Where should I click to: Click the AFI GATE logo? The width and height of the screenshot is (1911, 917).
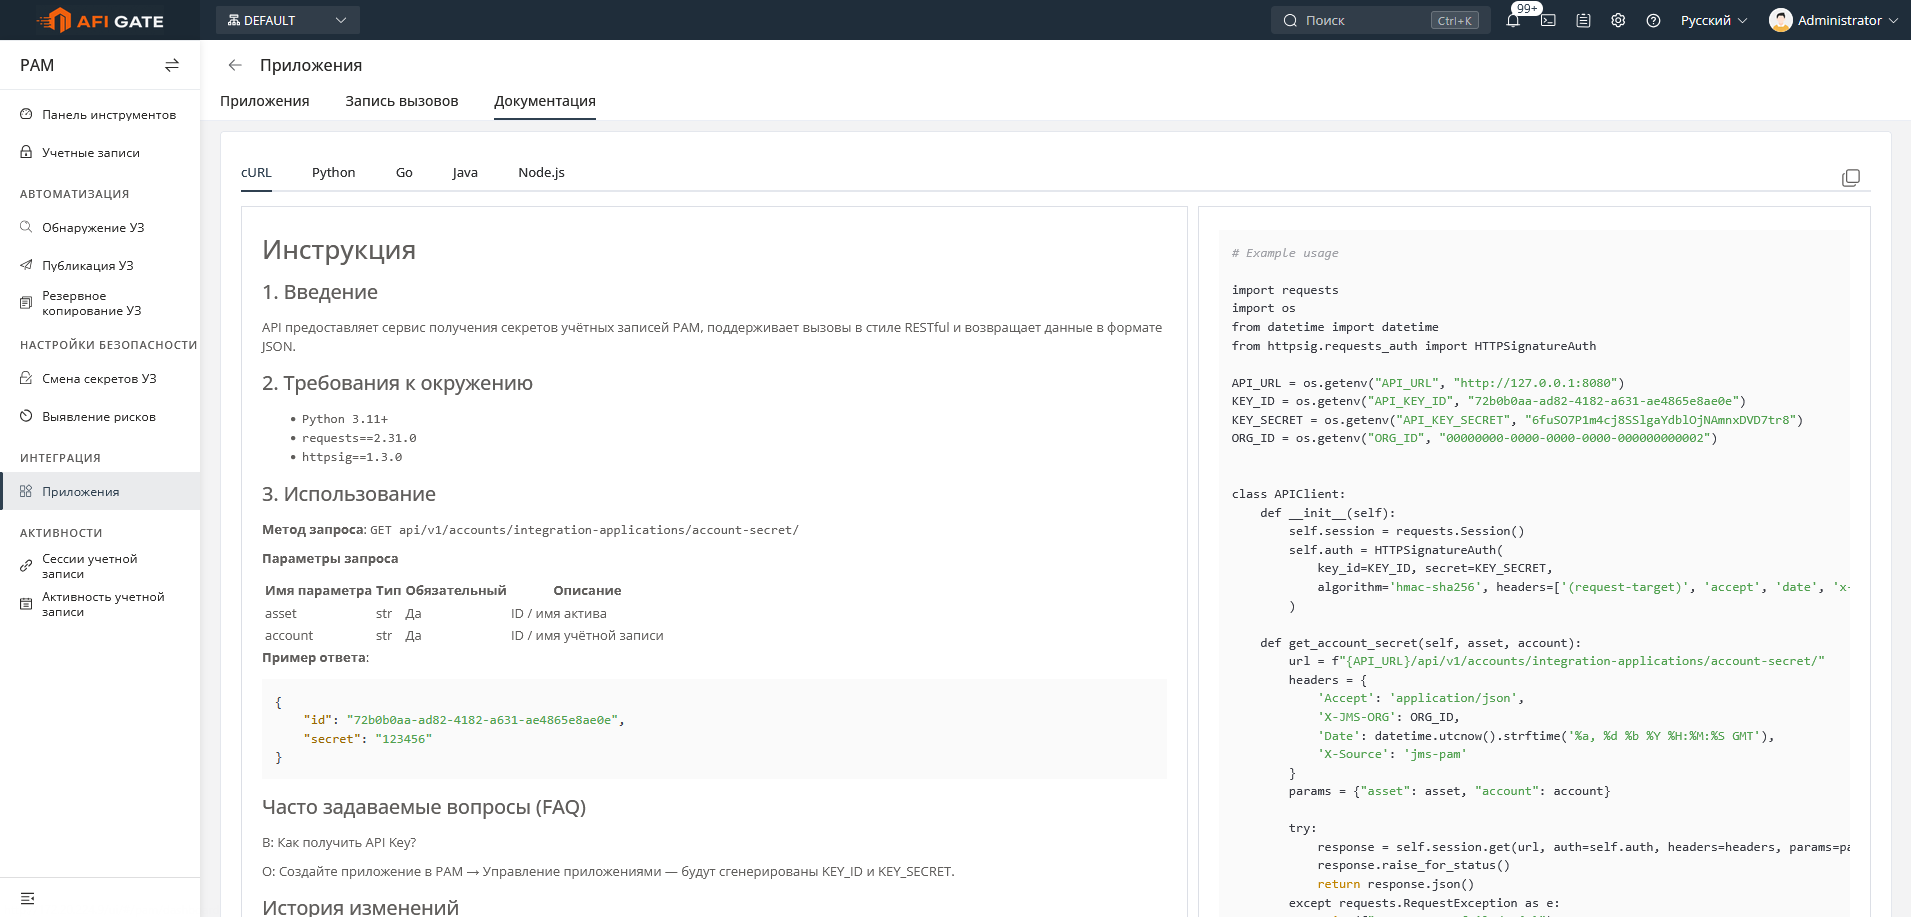pos(100,20)
